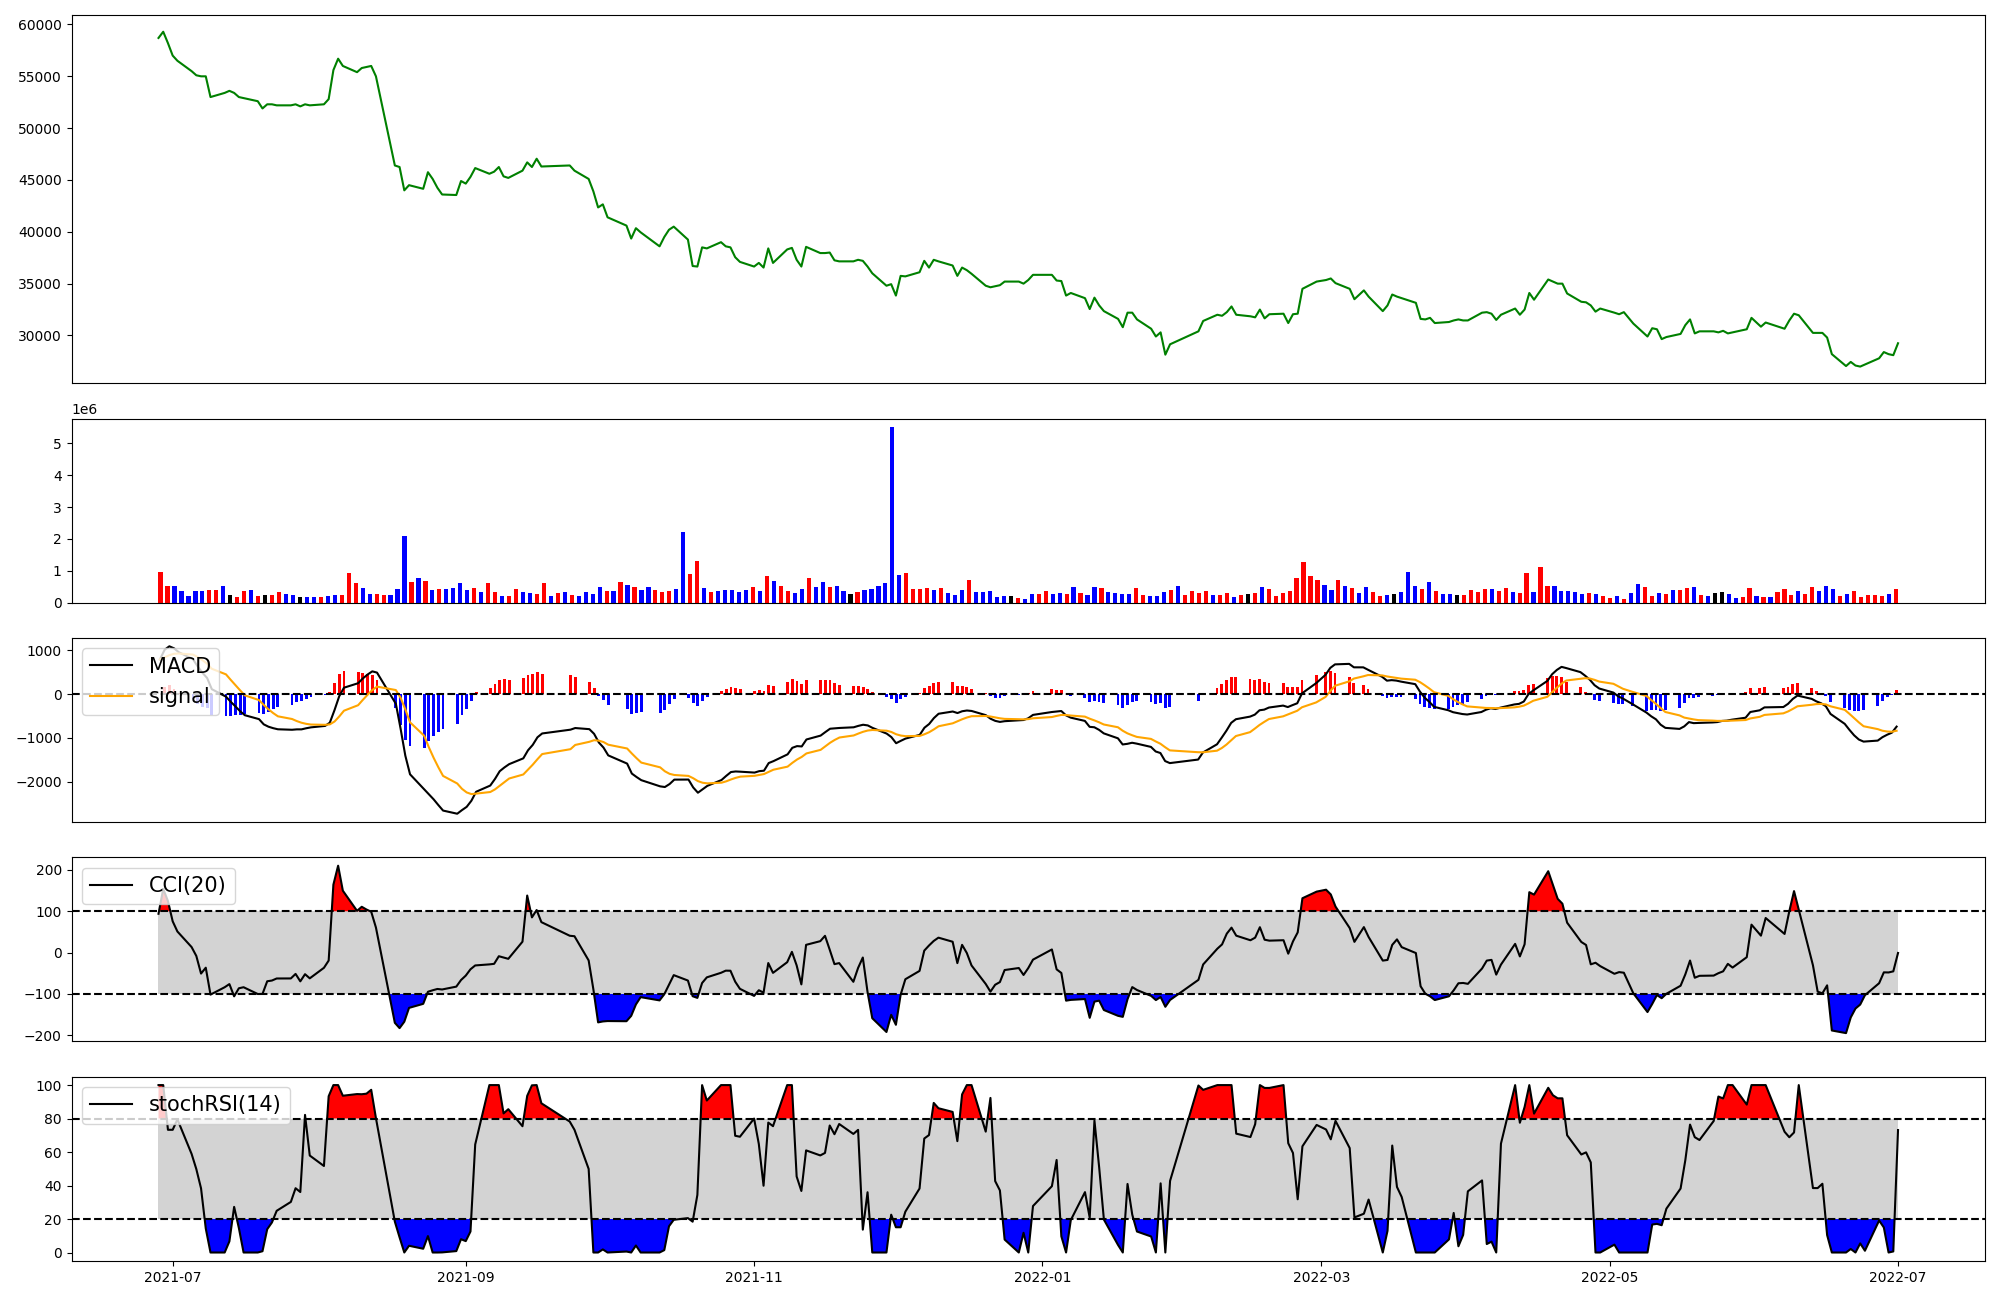Click the 30000 price axis tick label

39,336
